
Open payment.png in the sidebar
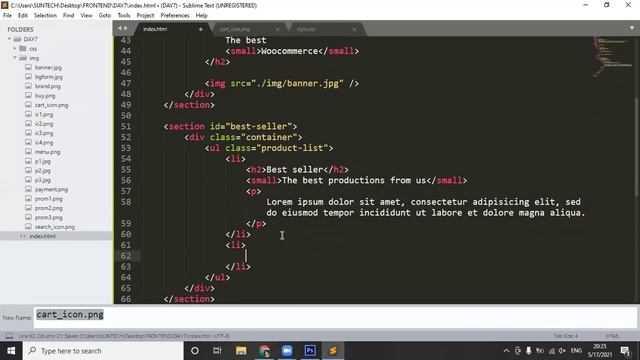pyautogui.click(x=51, y=189)
